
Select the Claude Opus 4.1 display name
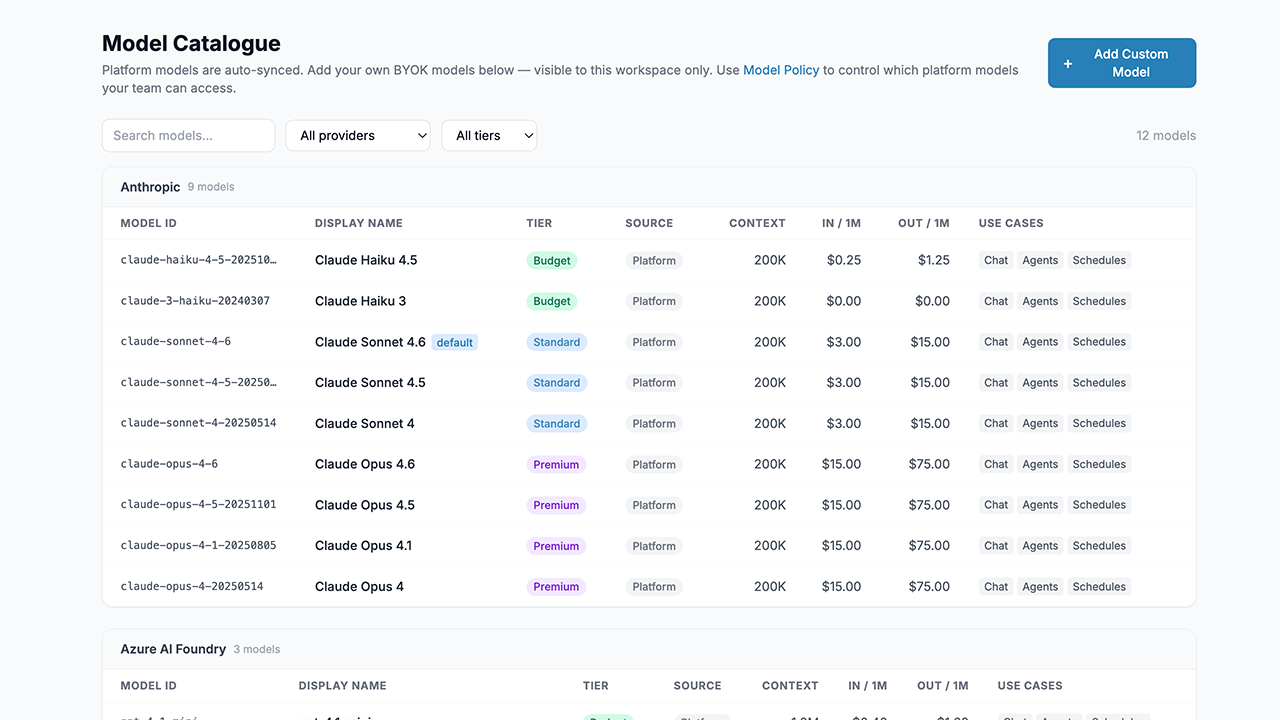click(x=363, y=546)
